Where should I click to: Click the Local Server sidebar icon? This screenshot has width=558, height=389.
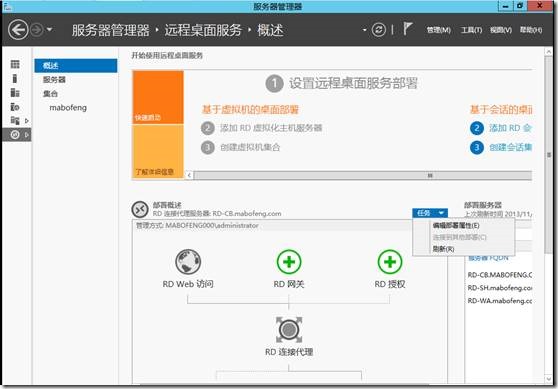click(x=15, y=78)
